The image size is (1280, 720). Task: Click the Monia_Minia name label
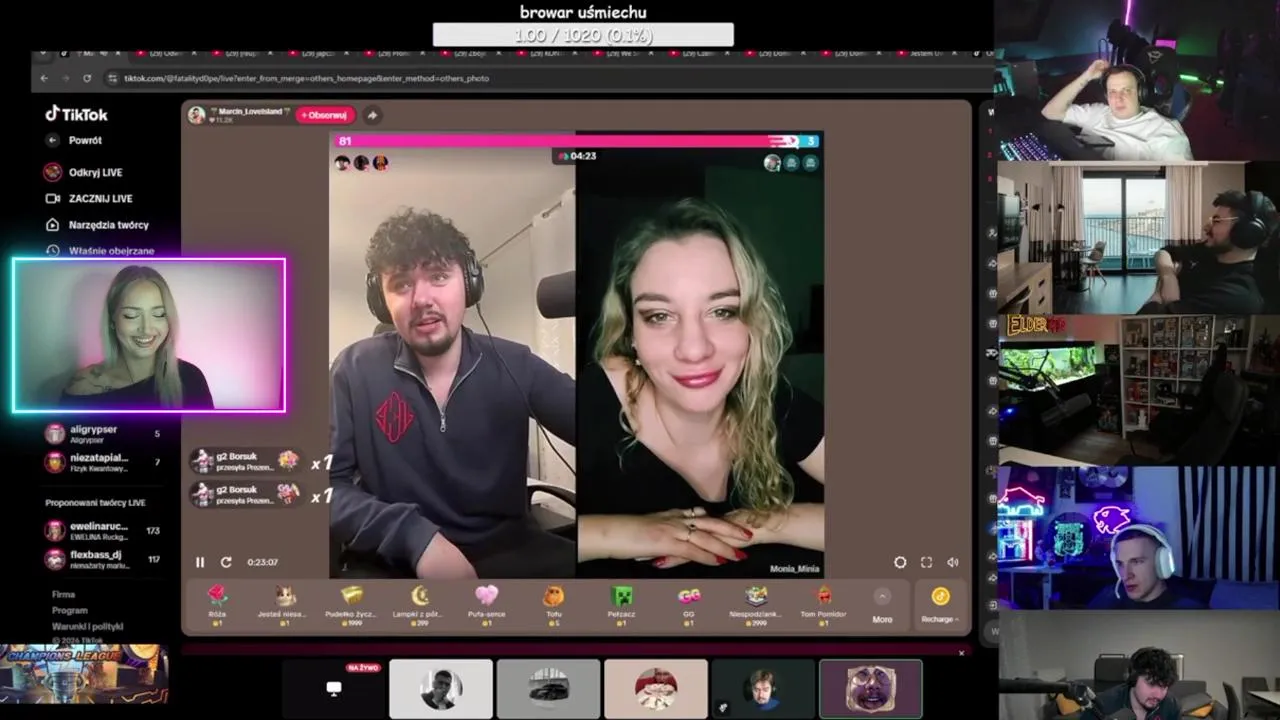(x=794, y=569)
